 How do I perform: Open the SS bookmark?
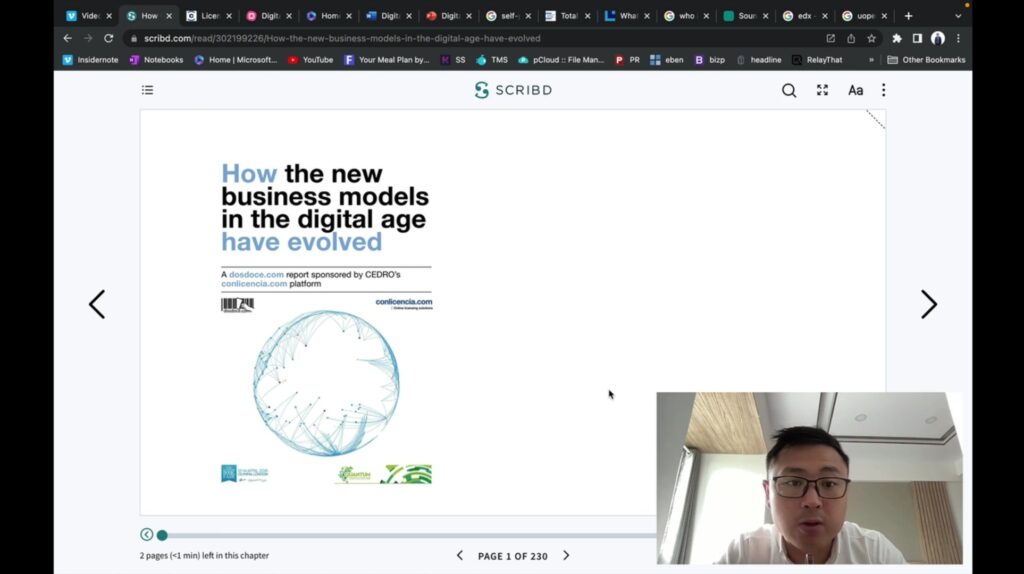pos(453,60)
